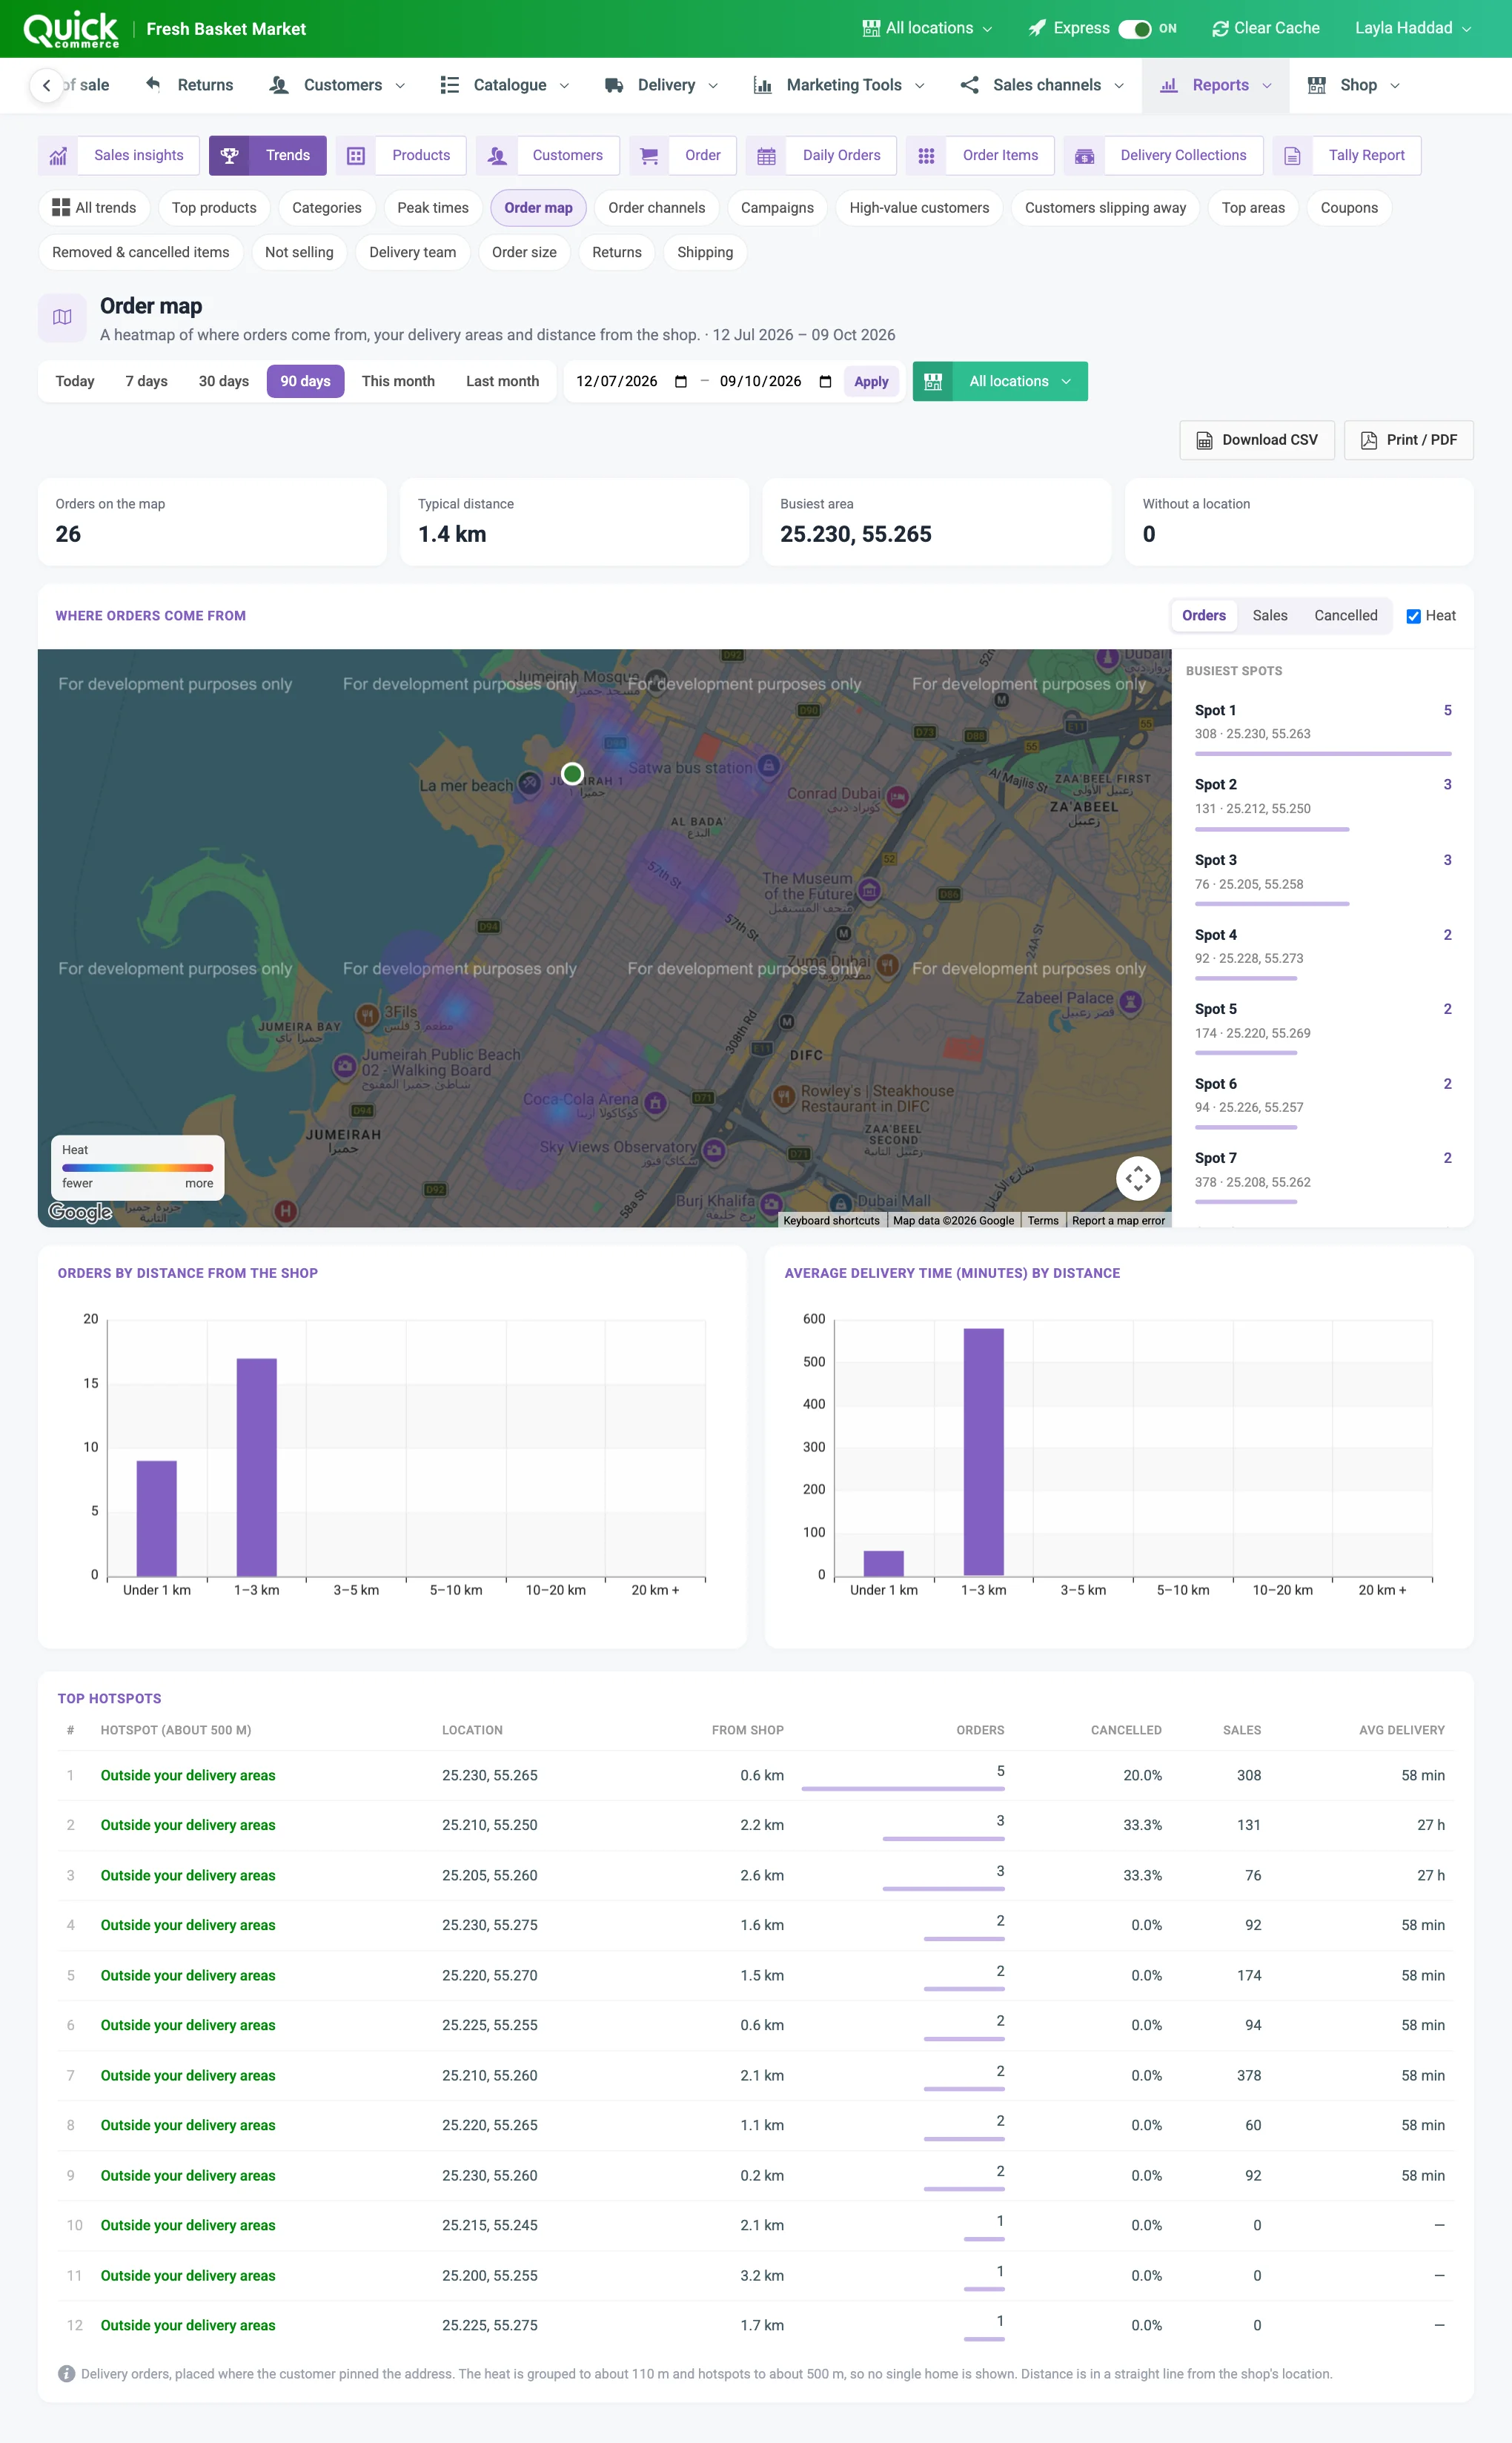Click the Tally Report document icon

click(1292, 156)
